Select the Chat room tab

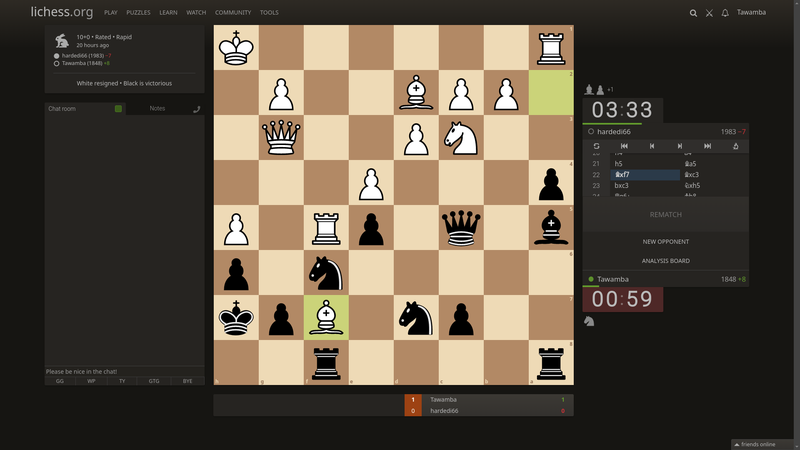coord(62,109)
